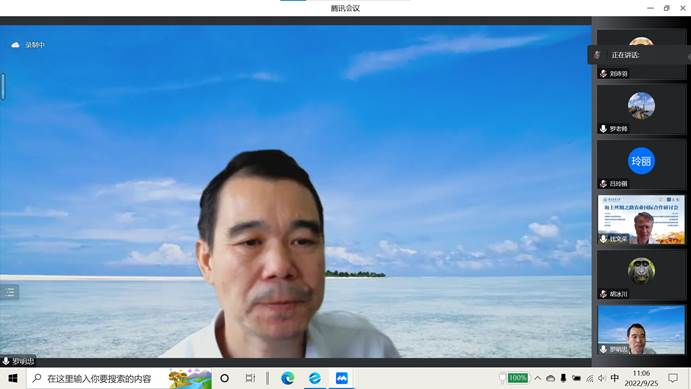Image resolution: width=691 pixels, height=389 pixels.
Task: Click the Wi-Fi network tray icon
Action: [590, 378]
